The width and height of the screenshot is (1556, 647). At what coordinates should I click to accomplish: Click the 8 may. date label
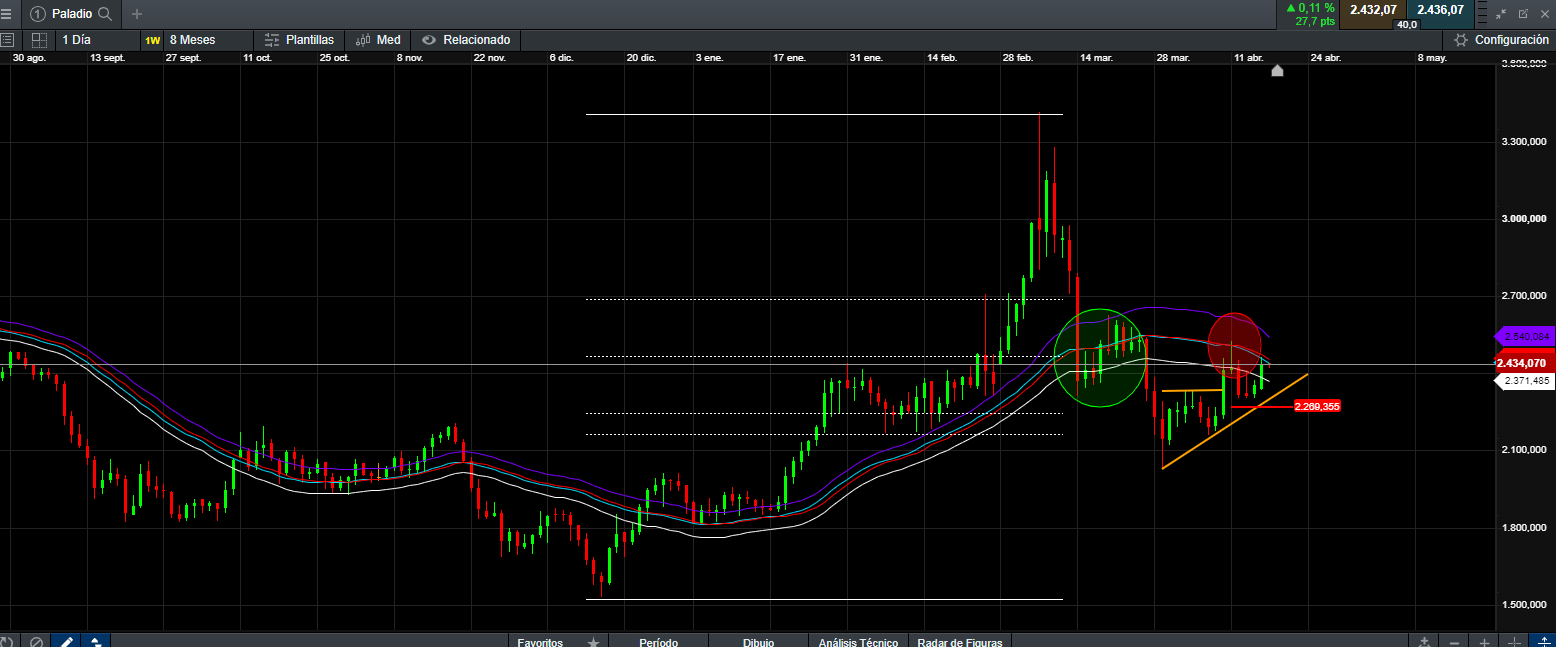pos(1432,58)
